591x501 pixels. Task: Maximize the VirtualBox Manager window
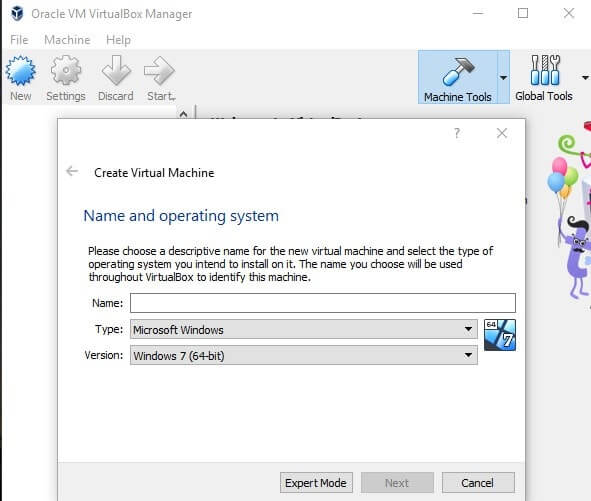523,13
